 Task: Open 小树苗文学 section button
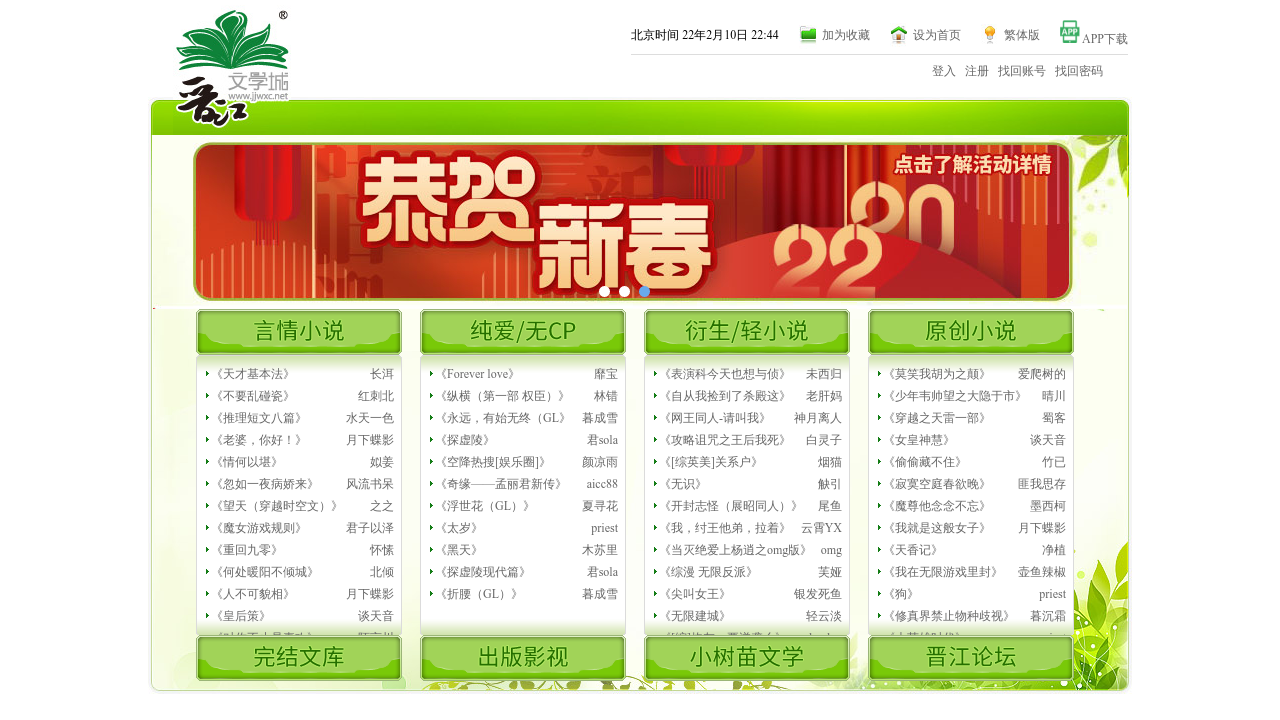[747, 658]
